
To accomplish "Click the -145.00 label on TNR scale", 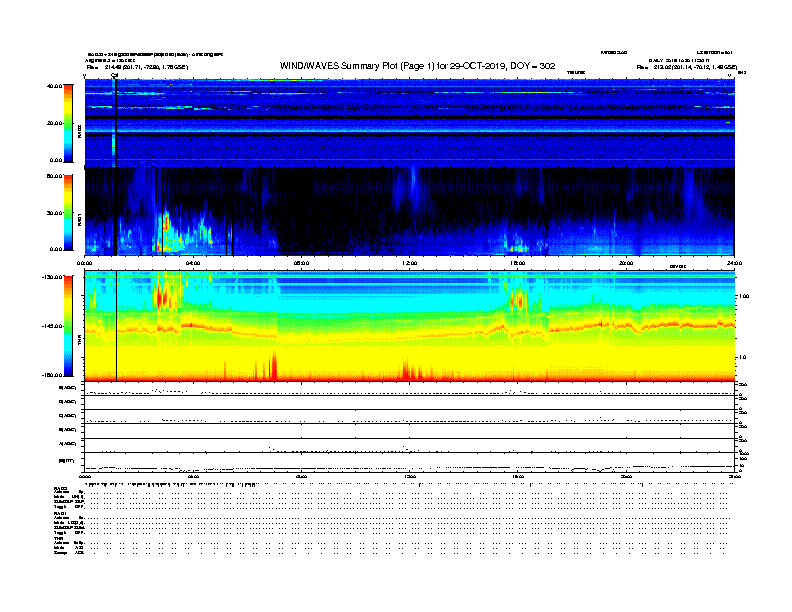I will pos(53,326).
